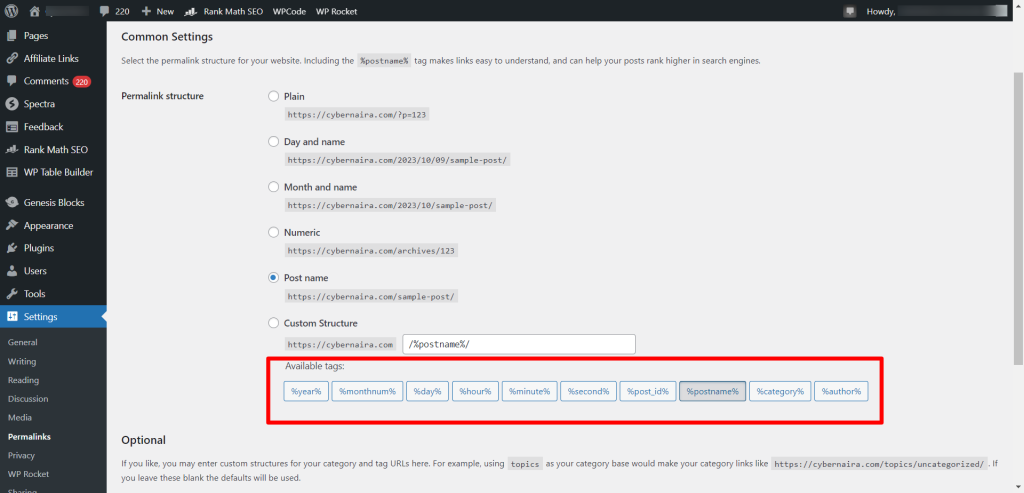
Task: Click the Tools wrench icon
Action: coord(12,294)
